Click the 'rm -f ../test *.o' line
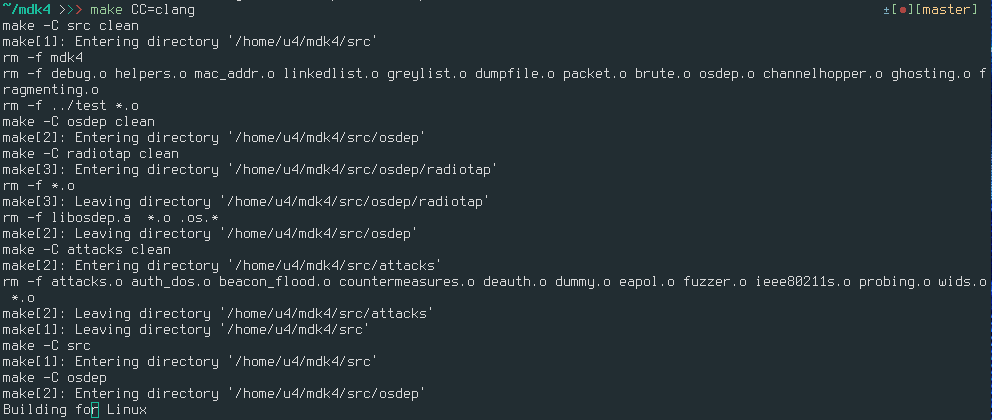 coord(70,106)
